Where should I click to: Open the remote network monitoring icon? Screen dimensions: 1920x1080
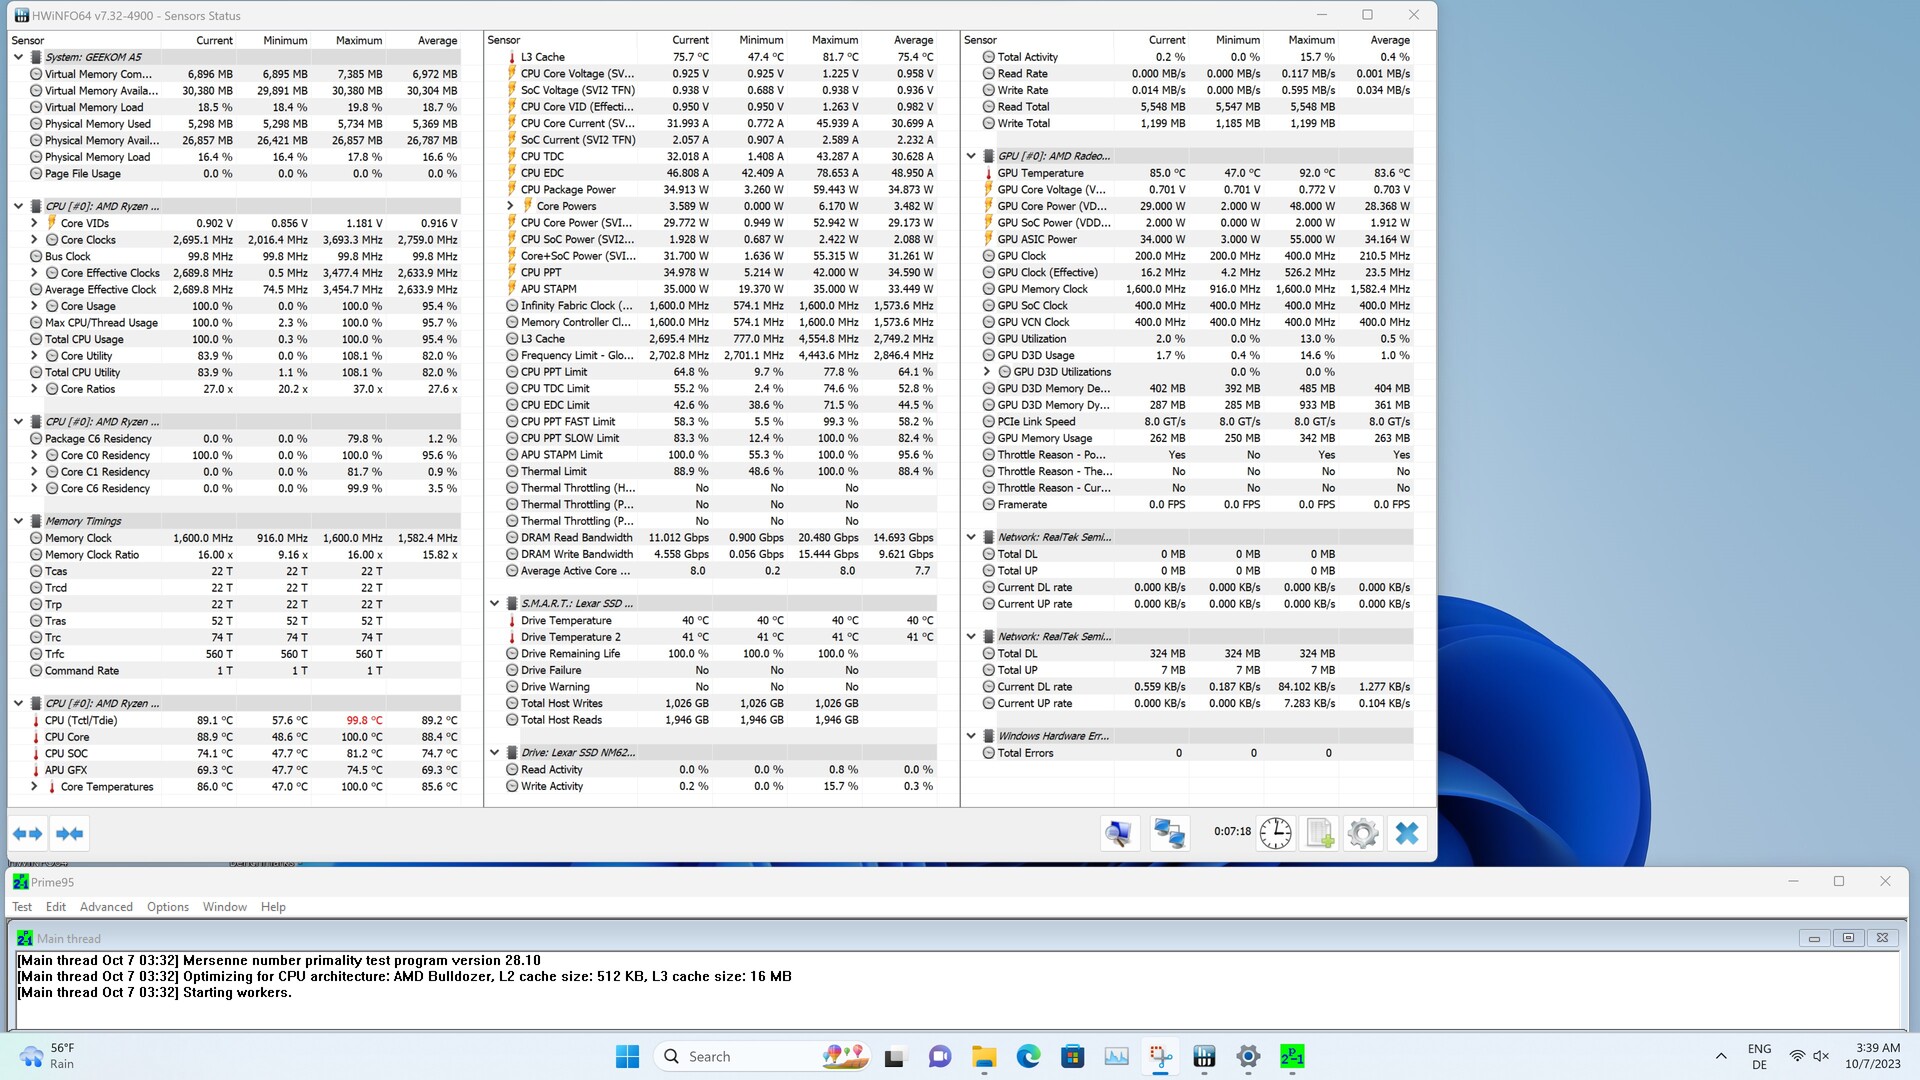click(1169, 832)
